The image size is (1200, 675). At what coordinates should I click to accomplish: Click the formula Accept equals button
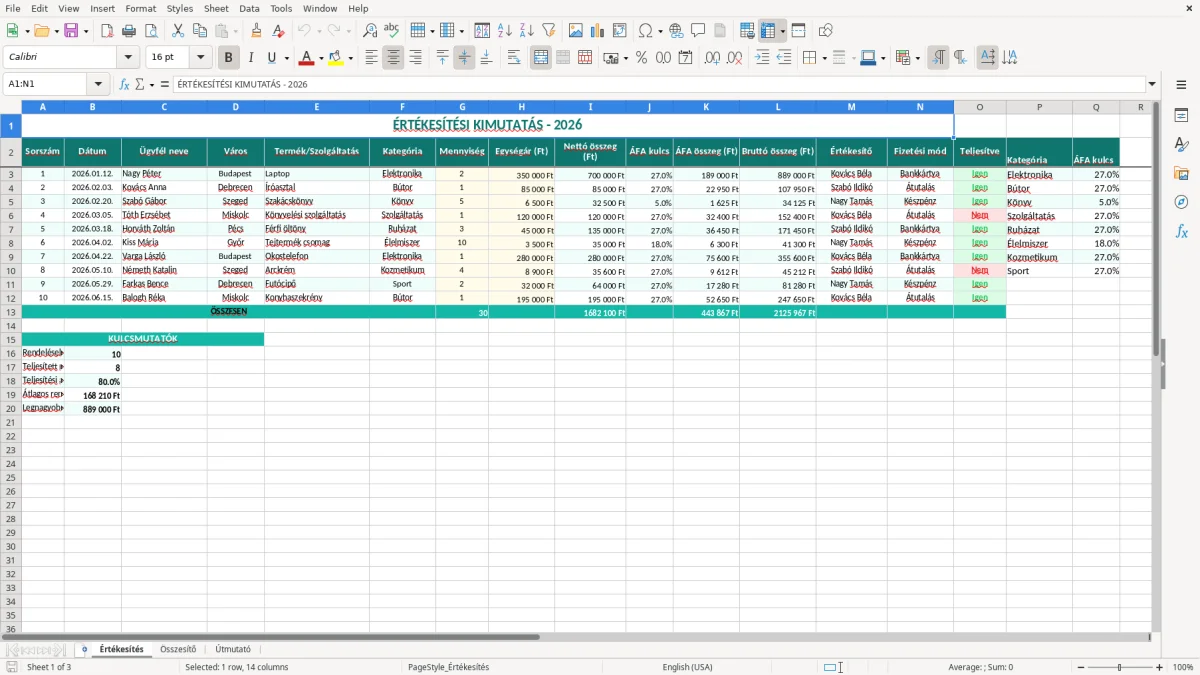click(x=165, y=85)
